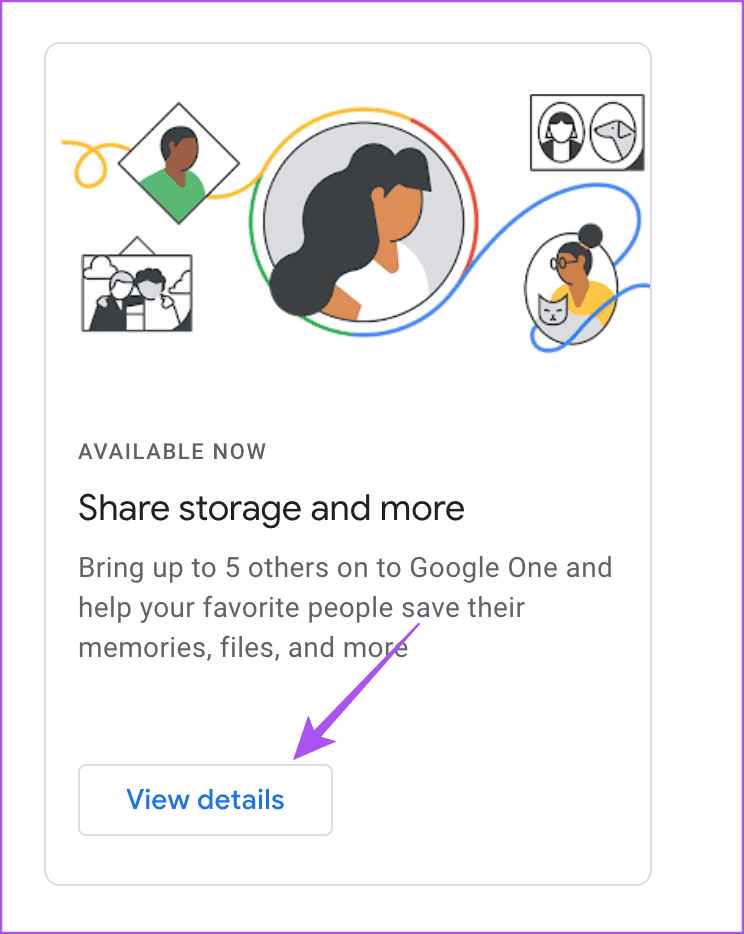Click the View details button
Image resolution: width=744 pixels, height=934 pixels.
coord(205,799)
